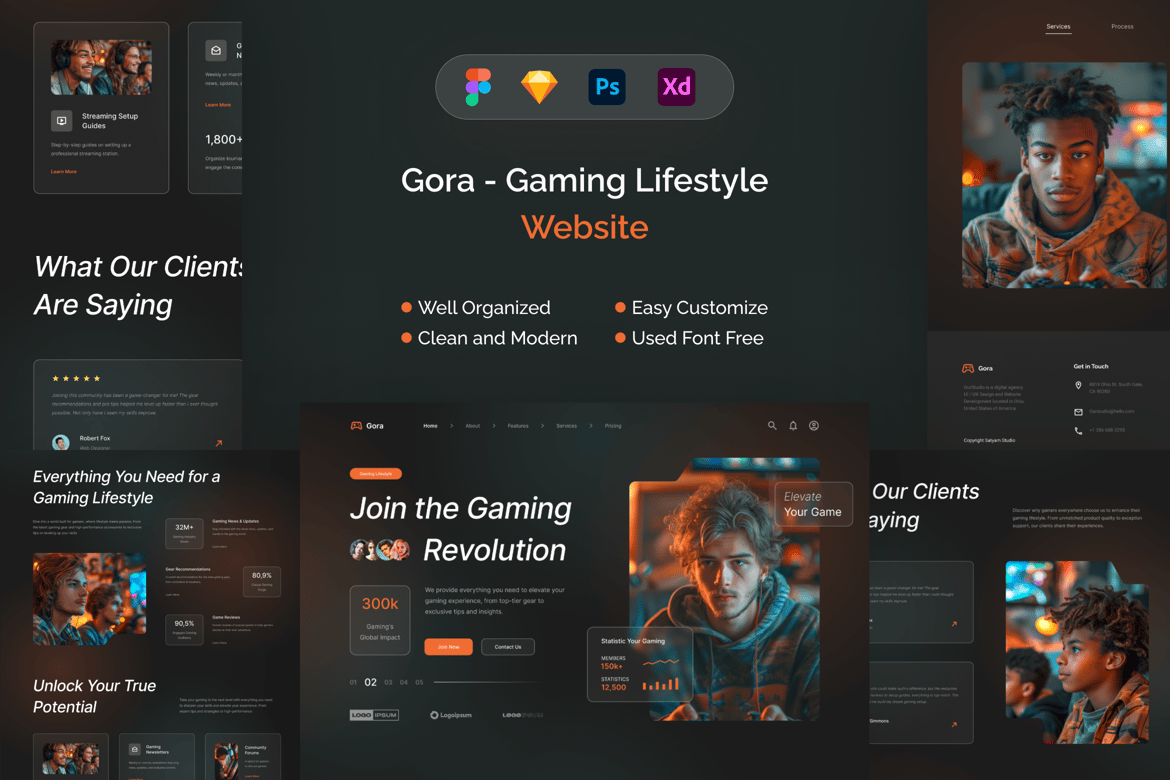Click the Contact Us button

pos(507,646)
